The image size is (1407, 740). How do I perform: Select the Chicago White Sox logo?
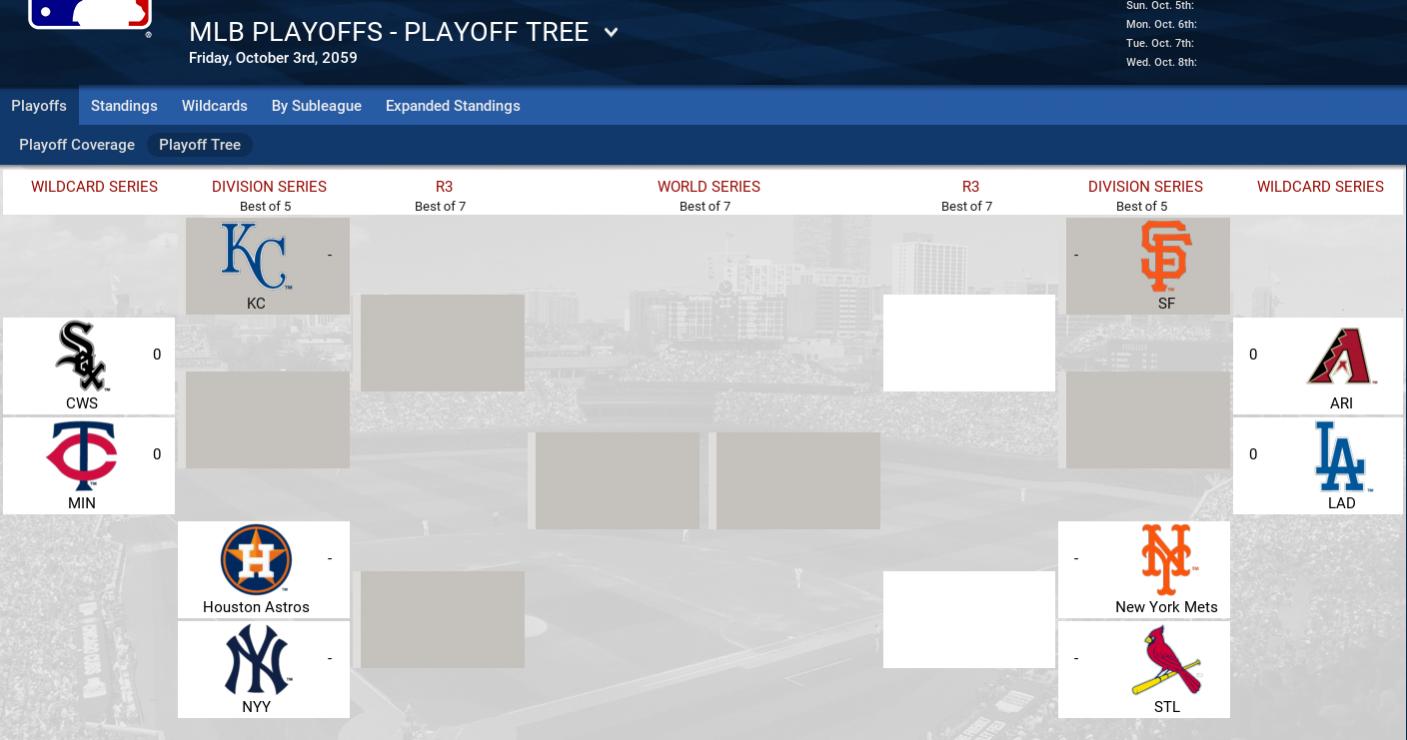point(82,356)
